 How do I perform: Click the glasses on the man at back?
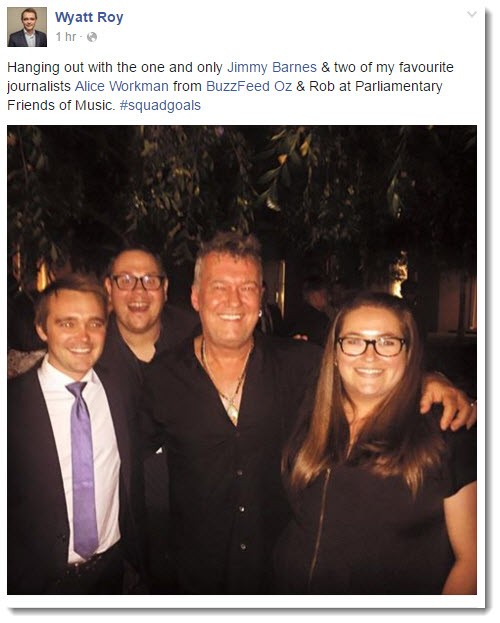pos(138,282)
